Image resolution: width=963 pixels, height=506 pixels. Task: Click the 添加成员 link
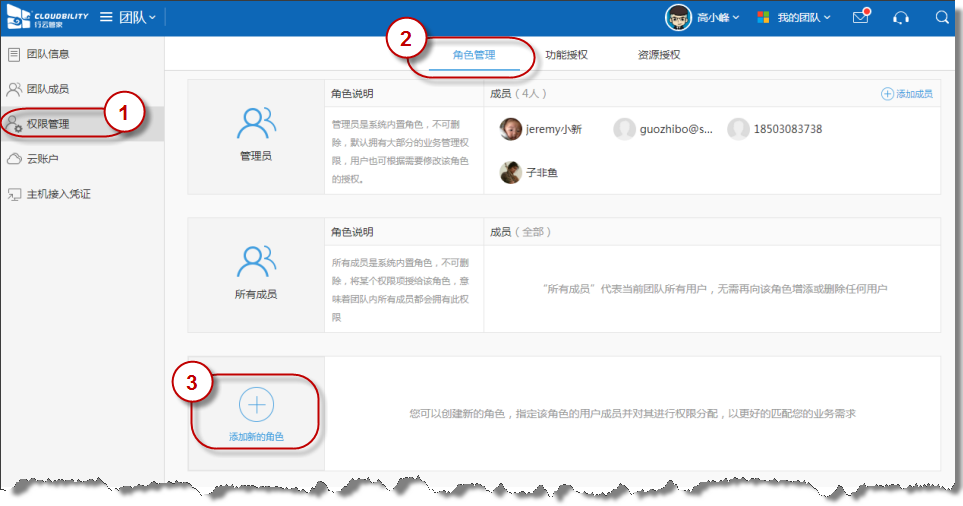(x=907, y=93)
